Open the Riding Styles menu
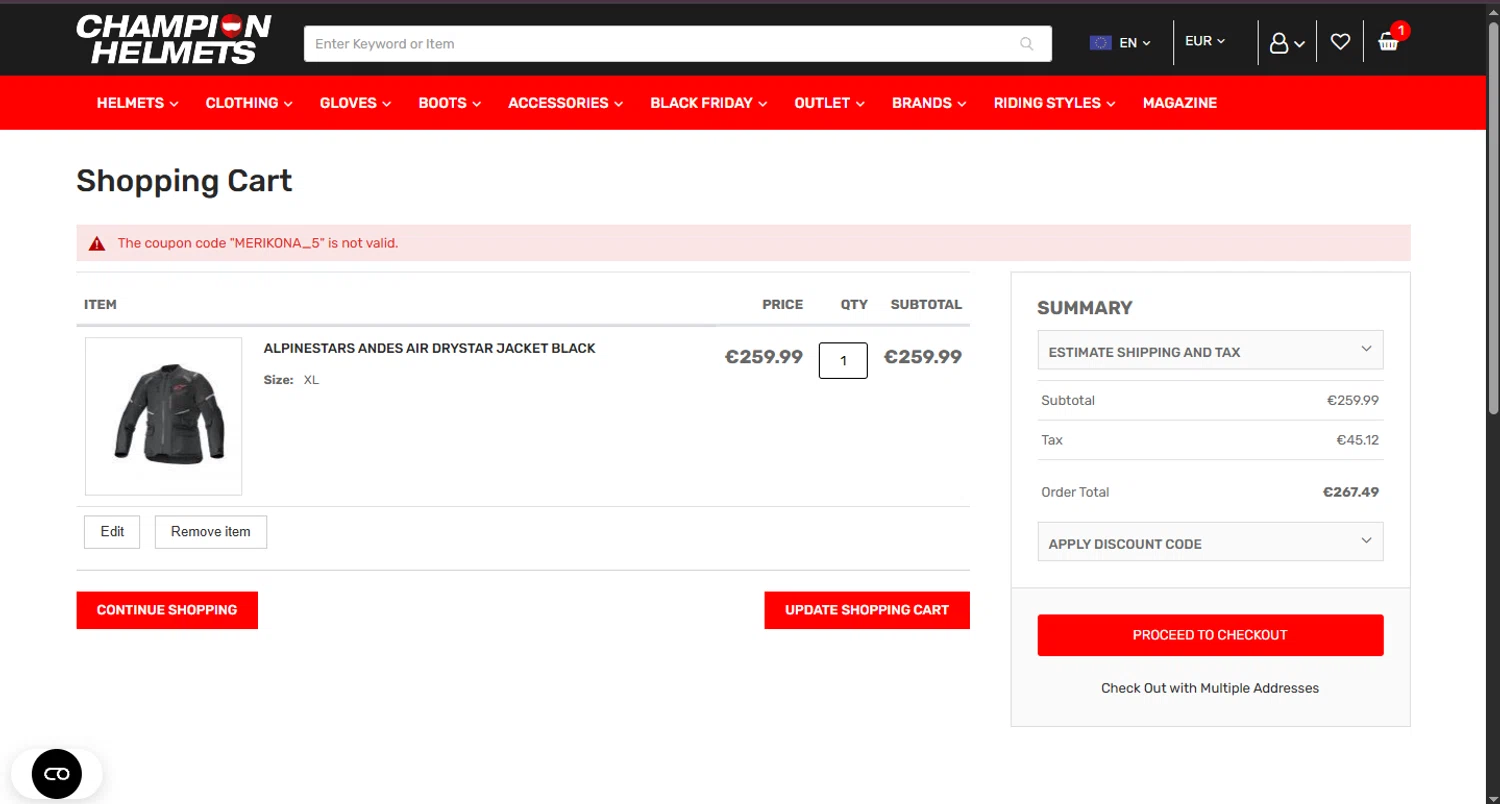 click(x=1054, y=103)
